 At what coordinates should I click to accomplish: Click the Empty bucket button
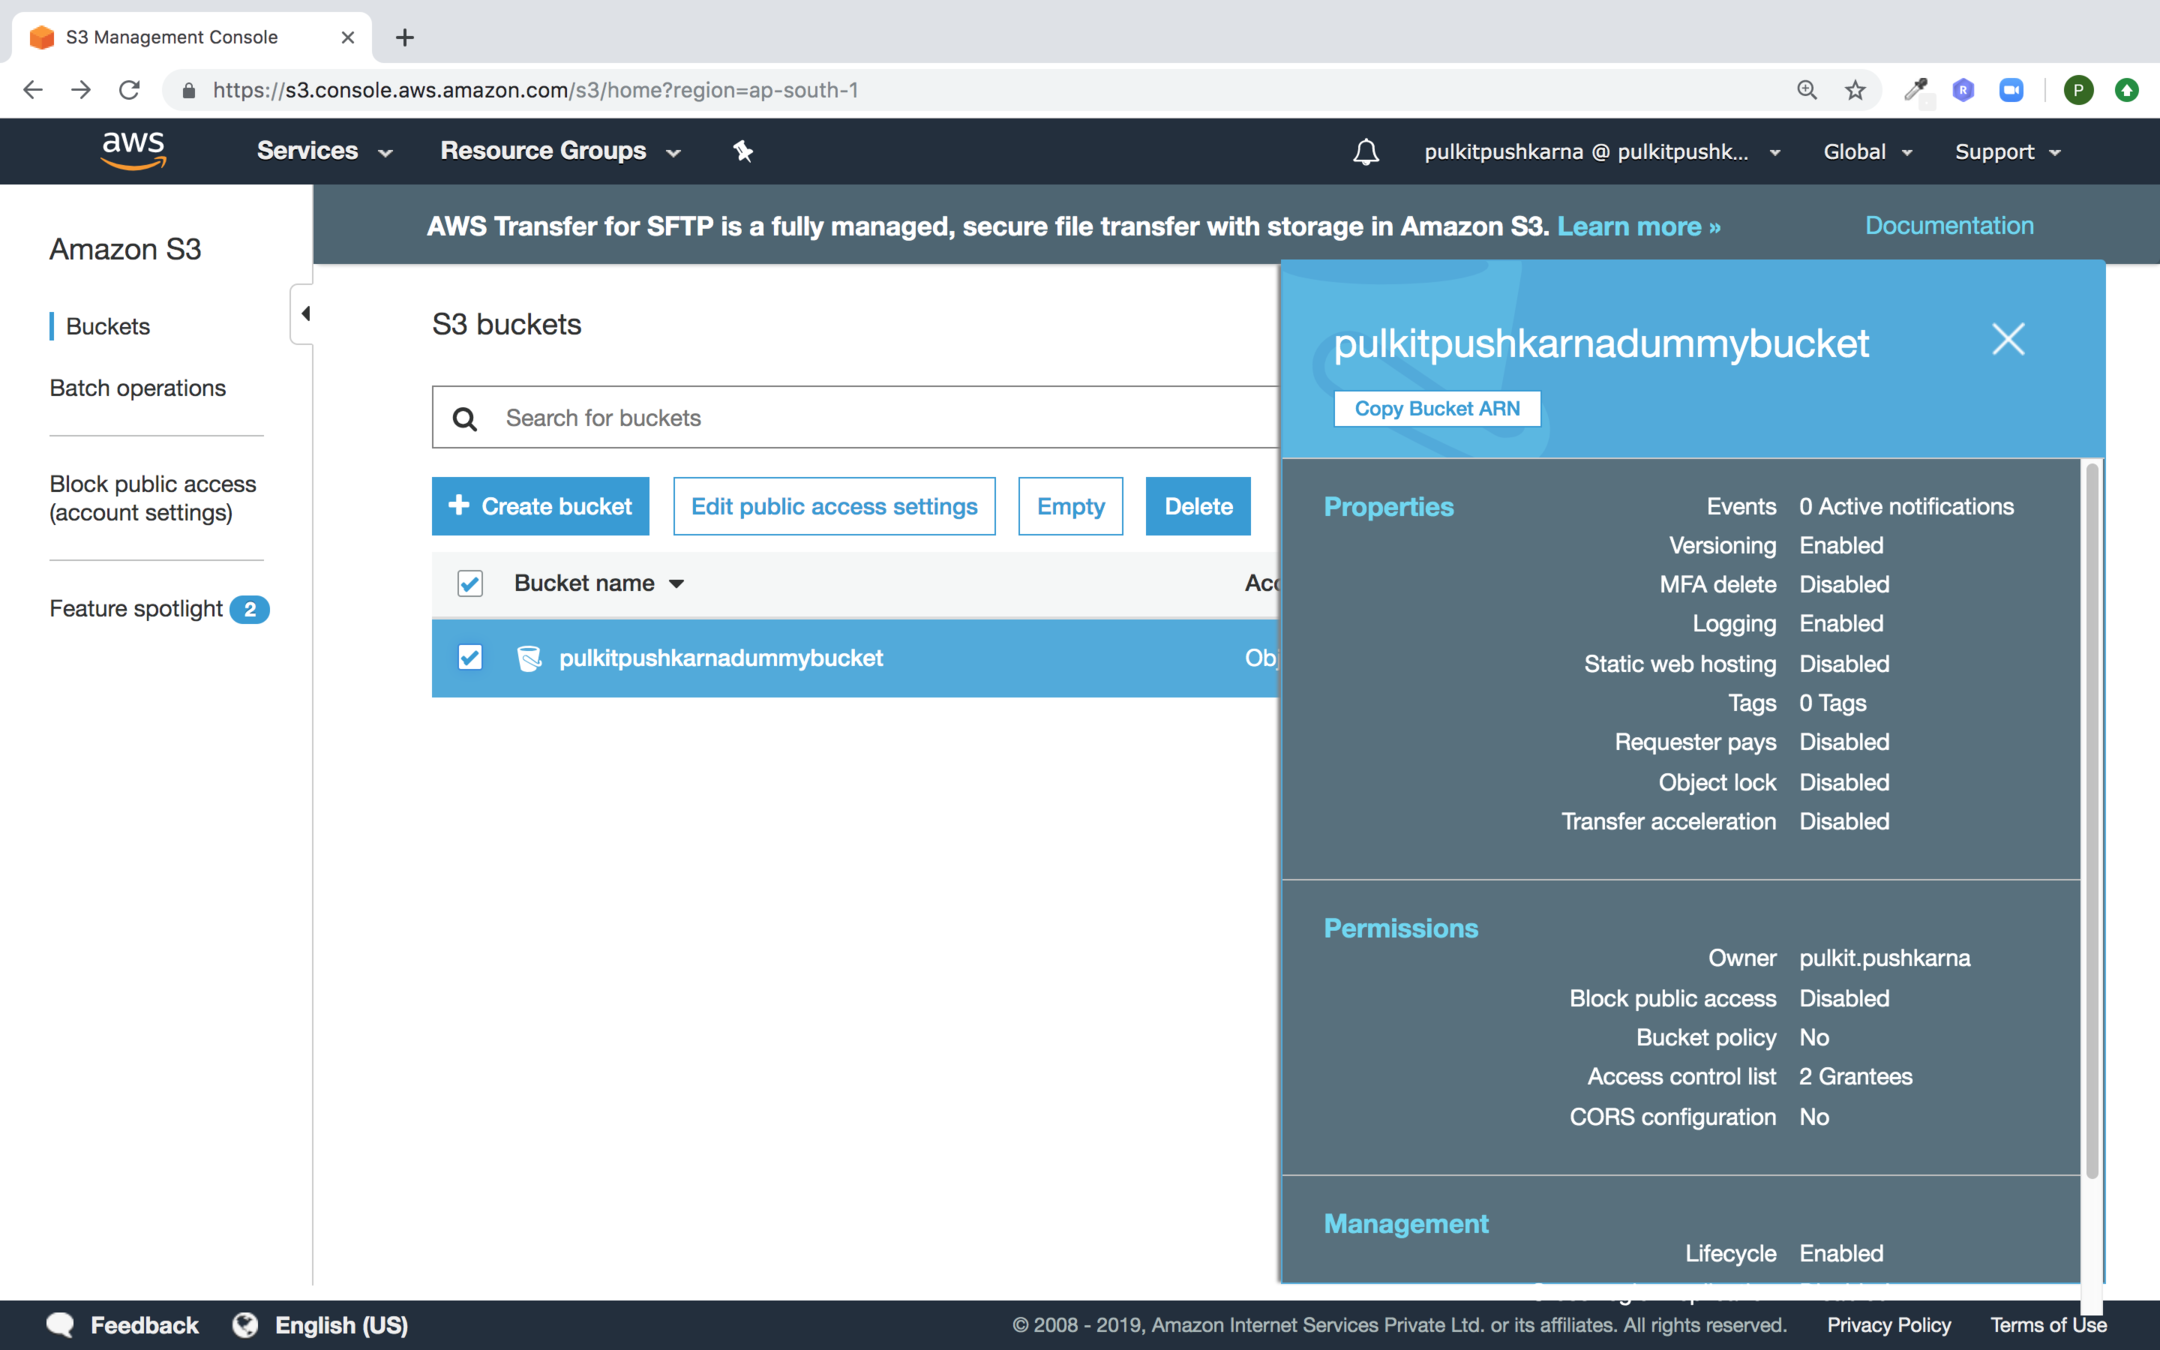click(1070, 506)
